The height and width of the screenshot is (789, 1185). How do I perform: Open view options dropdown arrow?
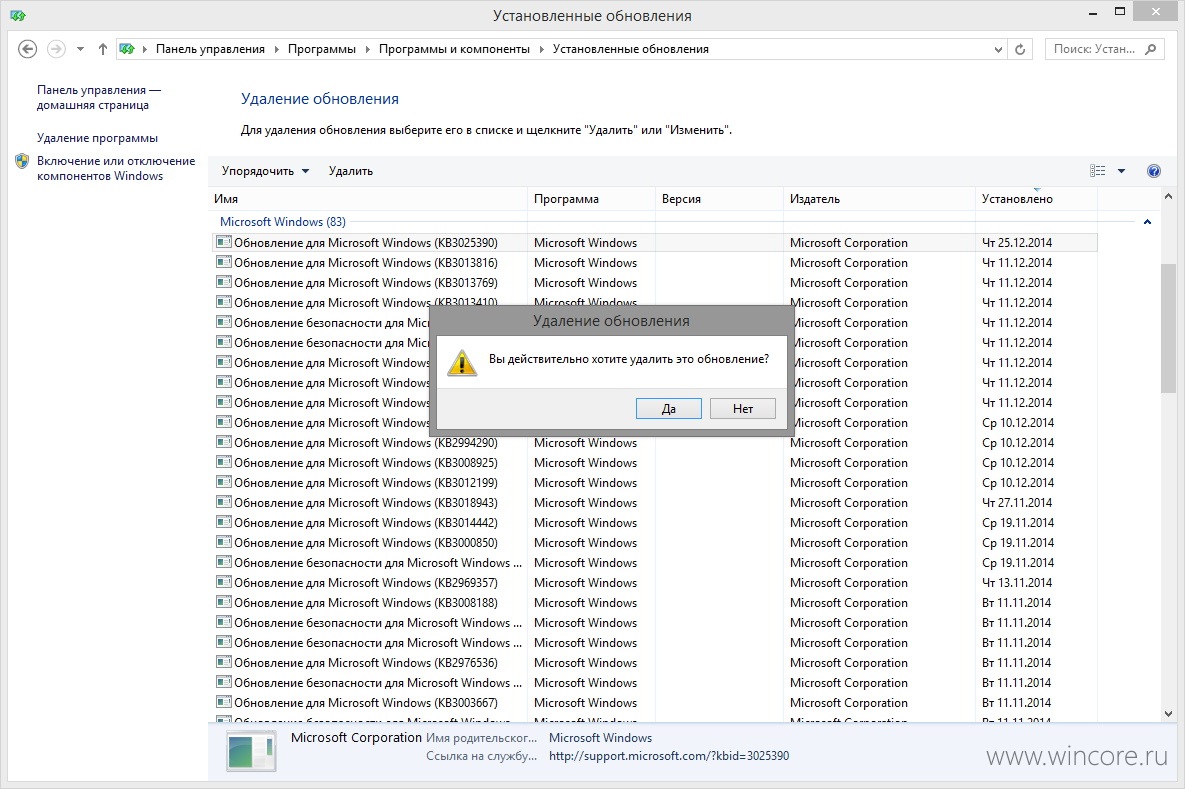coord(1122,171)
